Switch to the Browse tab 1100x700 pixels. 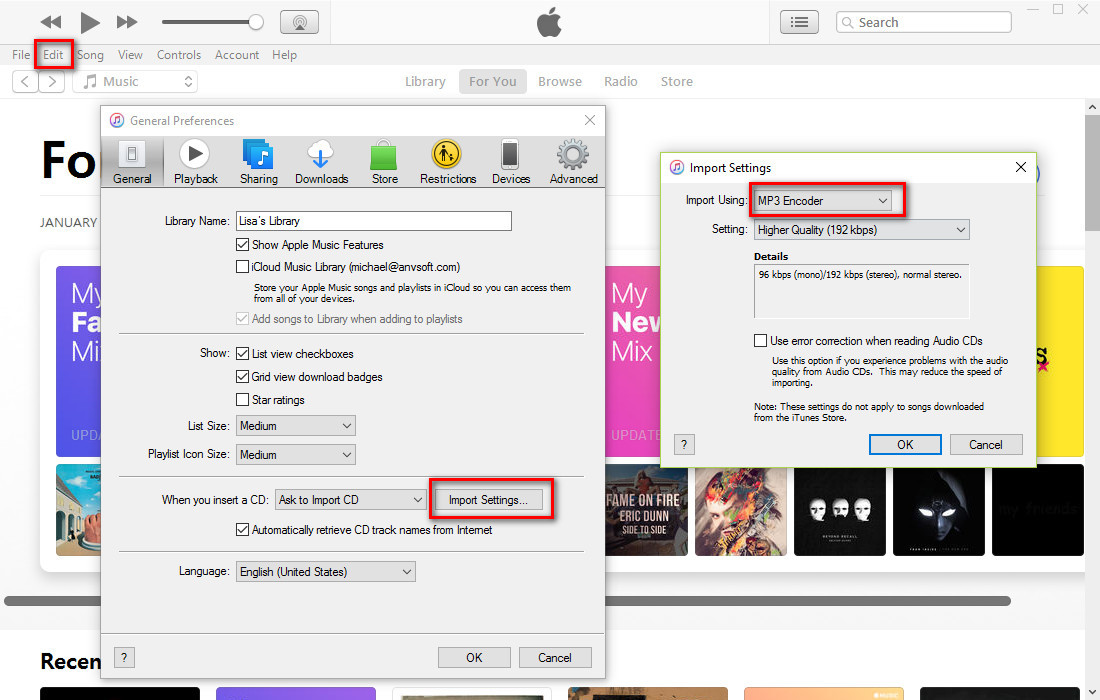click(x=560, y=81)
